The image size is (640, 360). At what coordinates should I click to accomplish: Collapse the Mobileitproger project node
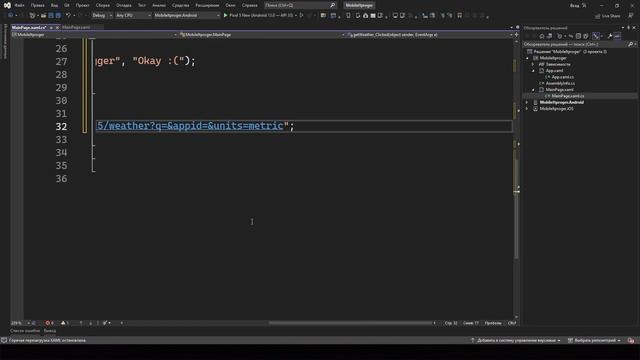[527, 58]
